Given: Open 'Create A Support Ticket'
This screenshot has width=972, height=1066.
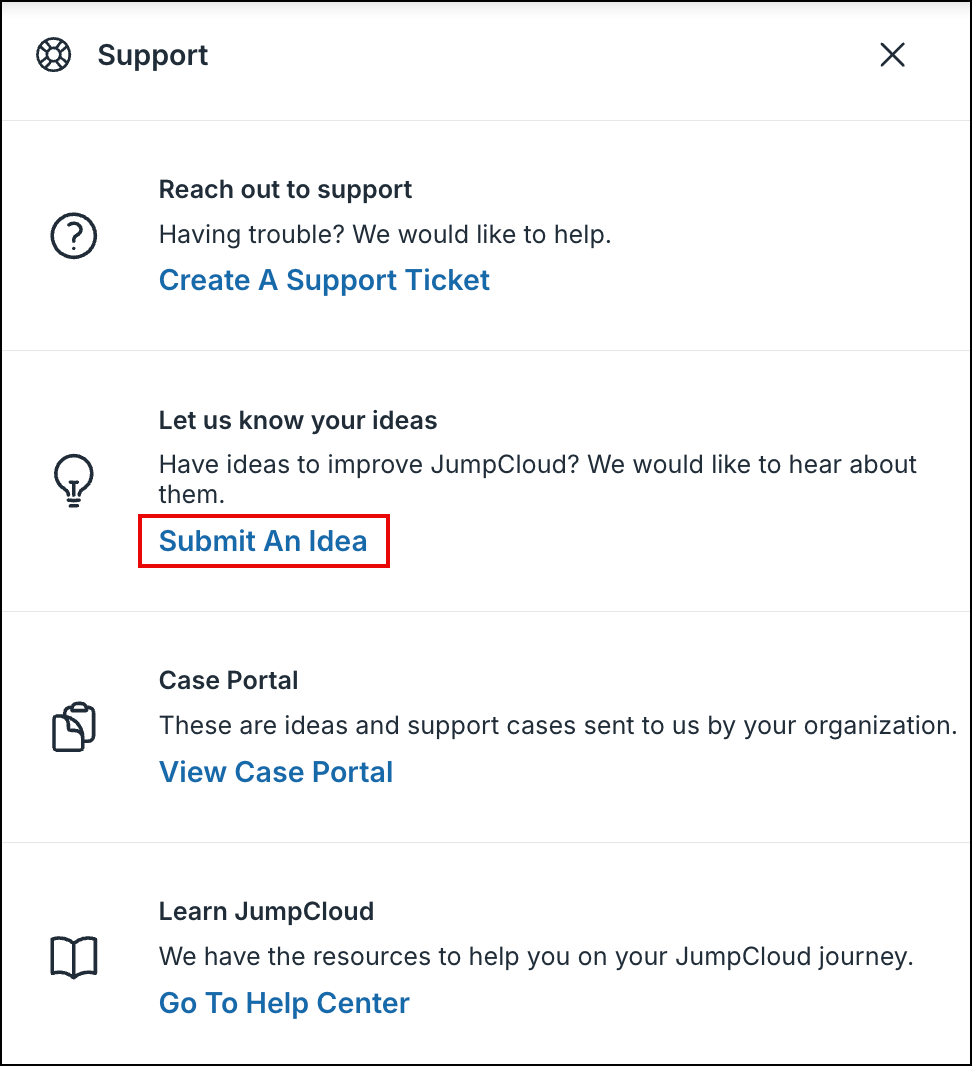Looking at the screenshot, I should tap(324, 280).
